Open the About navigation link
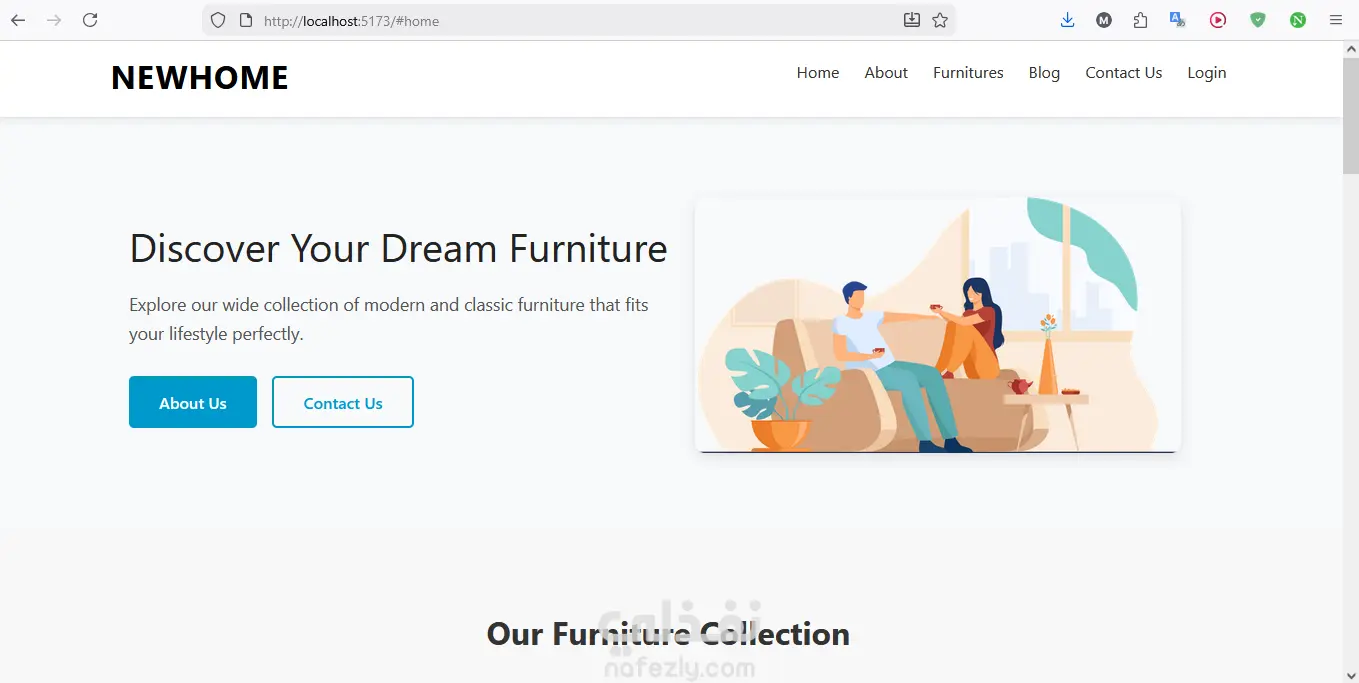Viewport: 1359px width, 683px height. (x=886, y=73)
